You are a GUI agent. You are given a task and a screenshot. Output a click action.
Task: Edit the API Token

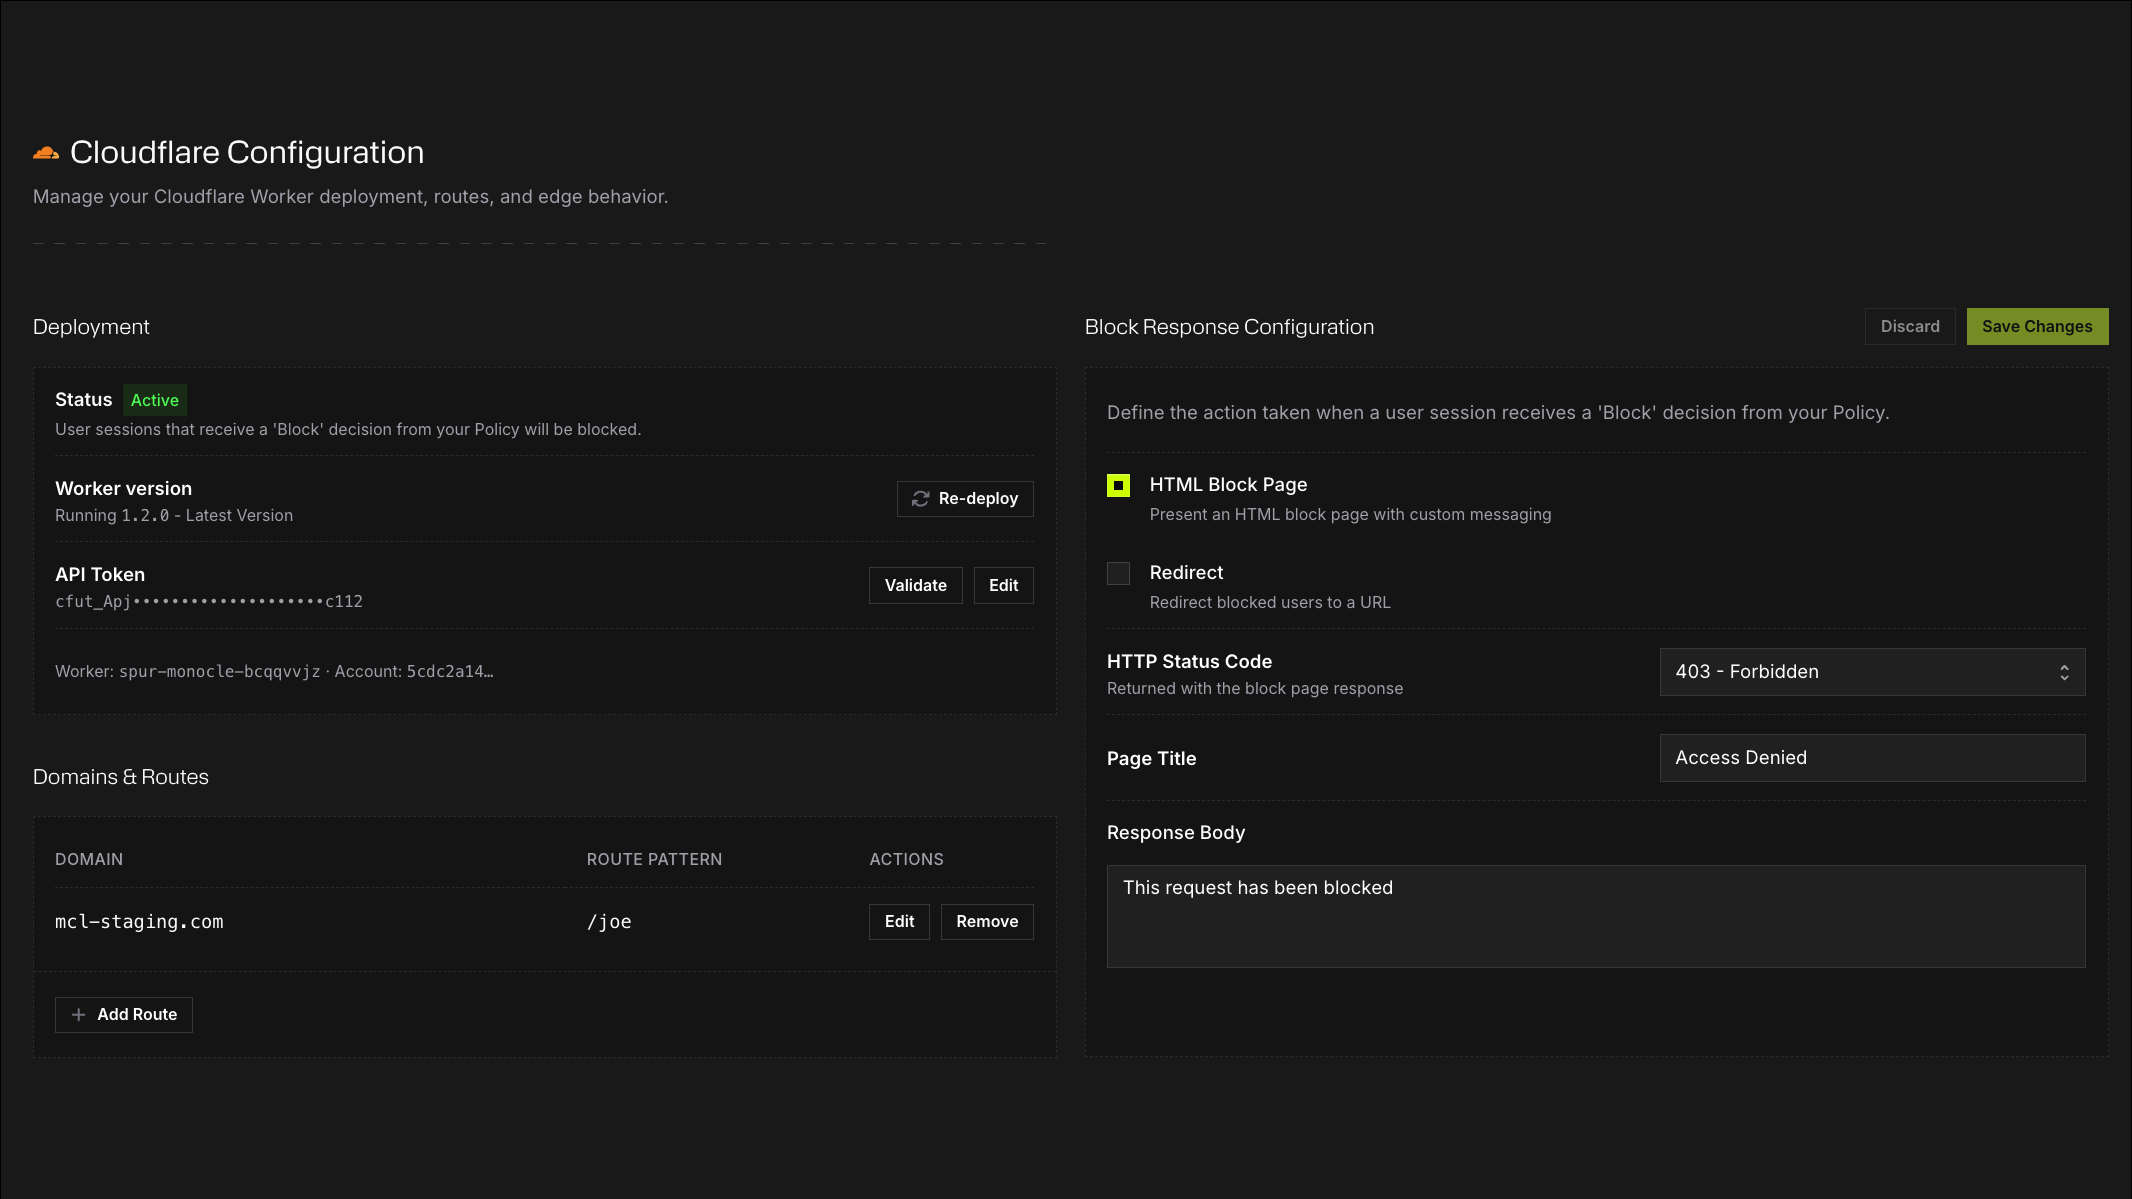coord(1003,586)
